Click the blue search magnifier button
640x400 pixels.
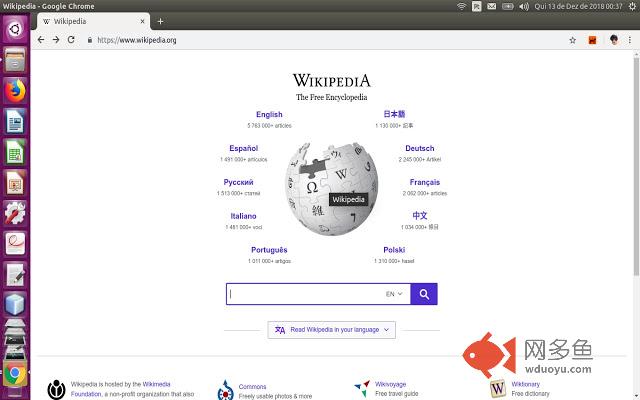pyautogui.click(x=424, y=294)
